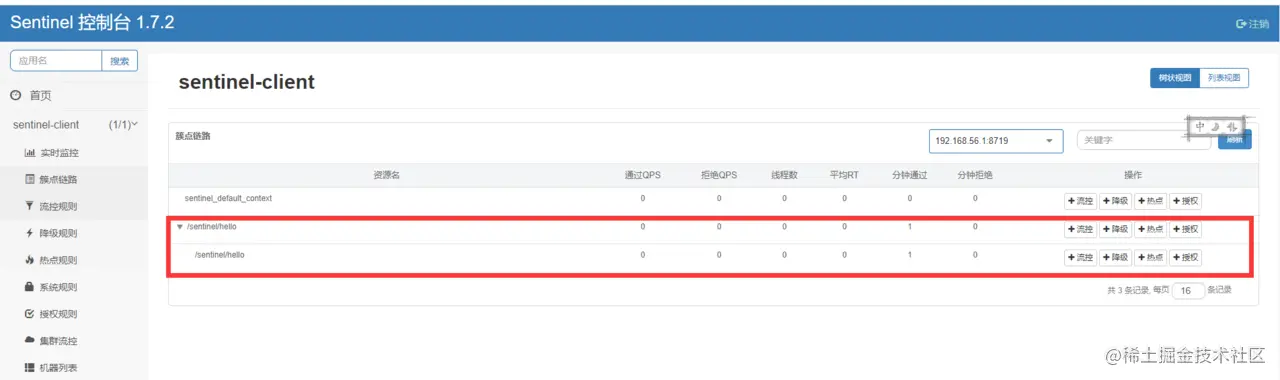
Task: Collapse the /sentinel/hello tree node
Action: pyautogui.click(x=180, y=227)
